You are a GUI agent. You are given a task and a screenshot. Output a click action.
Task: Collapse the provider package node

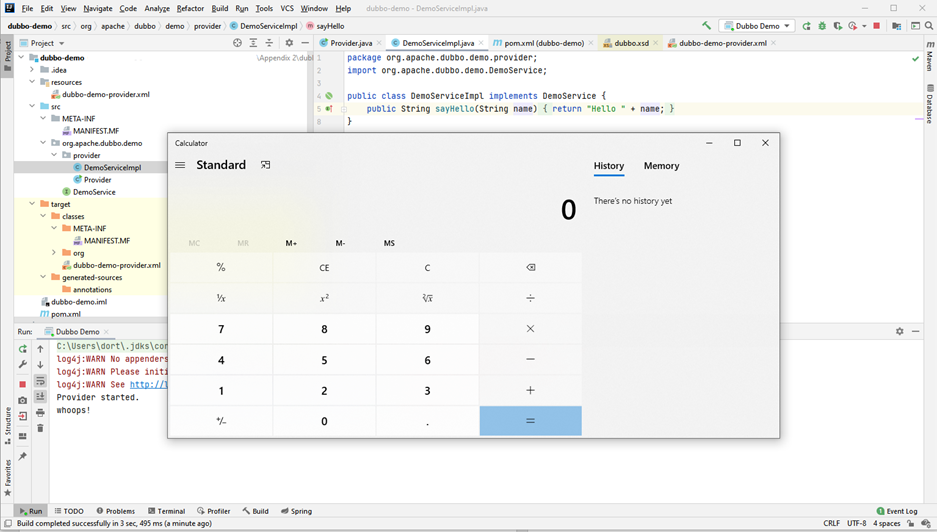point(54,155)
